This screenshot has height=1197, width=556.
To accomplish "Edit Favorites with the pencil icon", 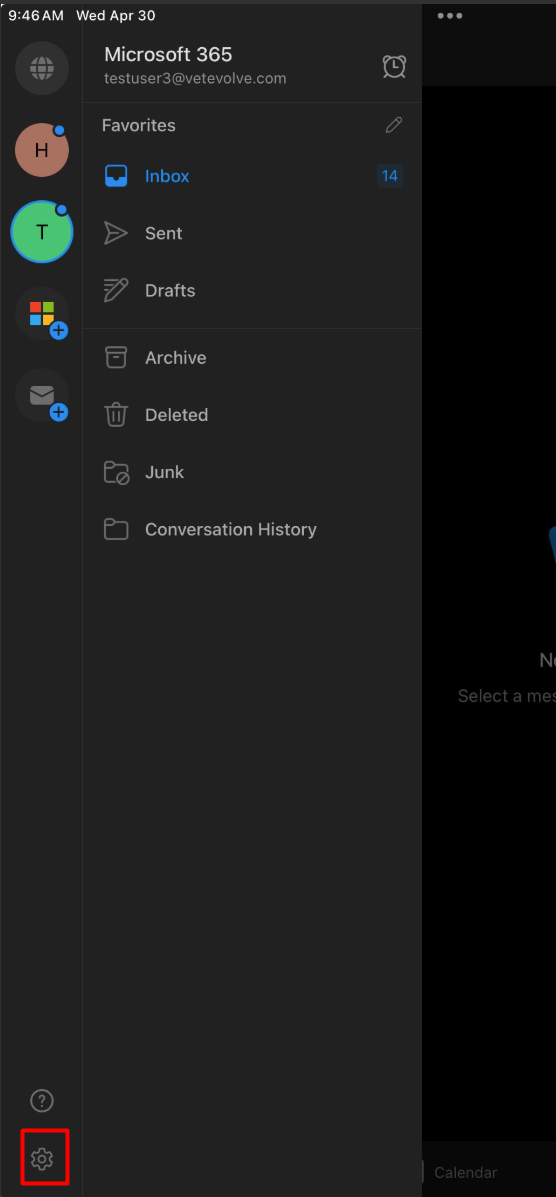I will coord(394,125).
